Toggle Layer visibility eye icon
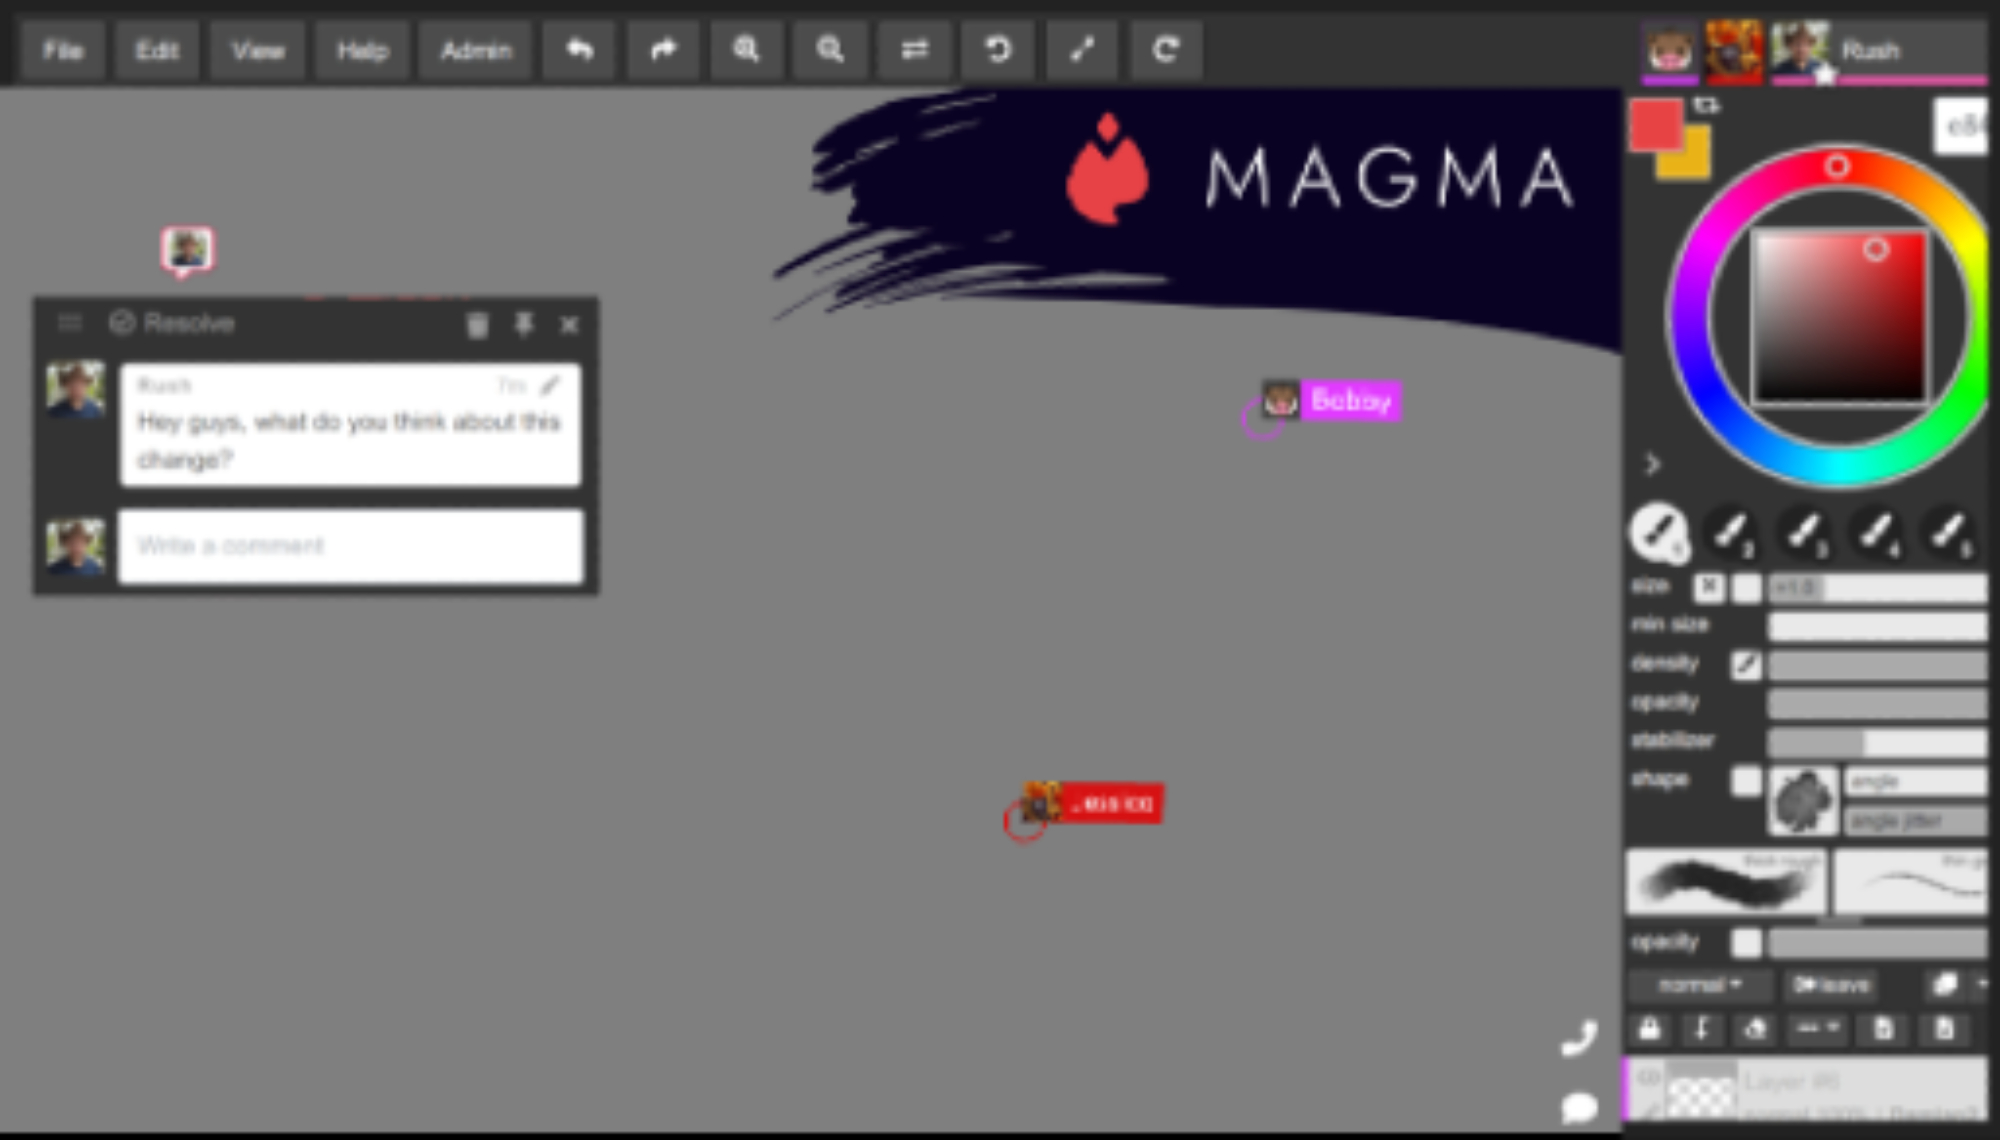The height and width of the screenshot is (1140, 2000). [1649, 1076]
